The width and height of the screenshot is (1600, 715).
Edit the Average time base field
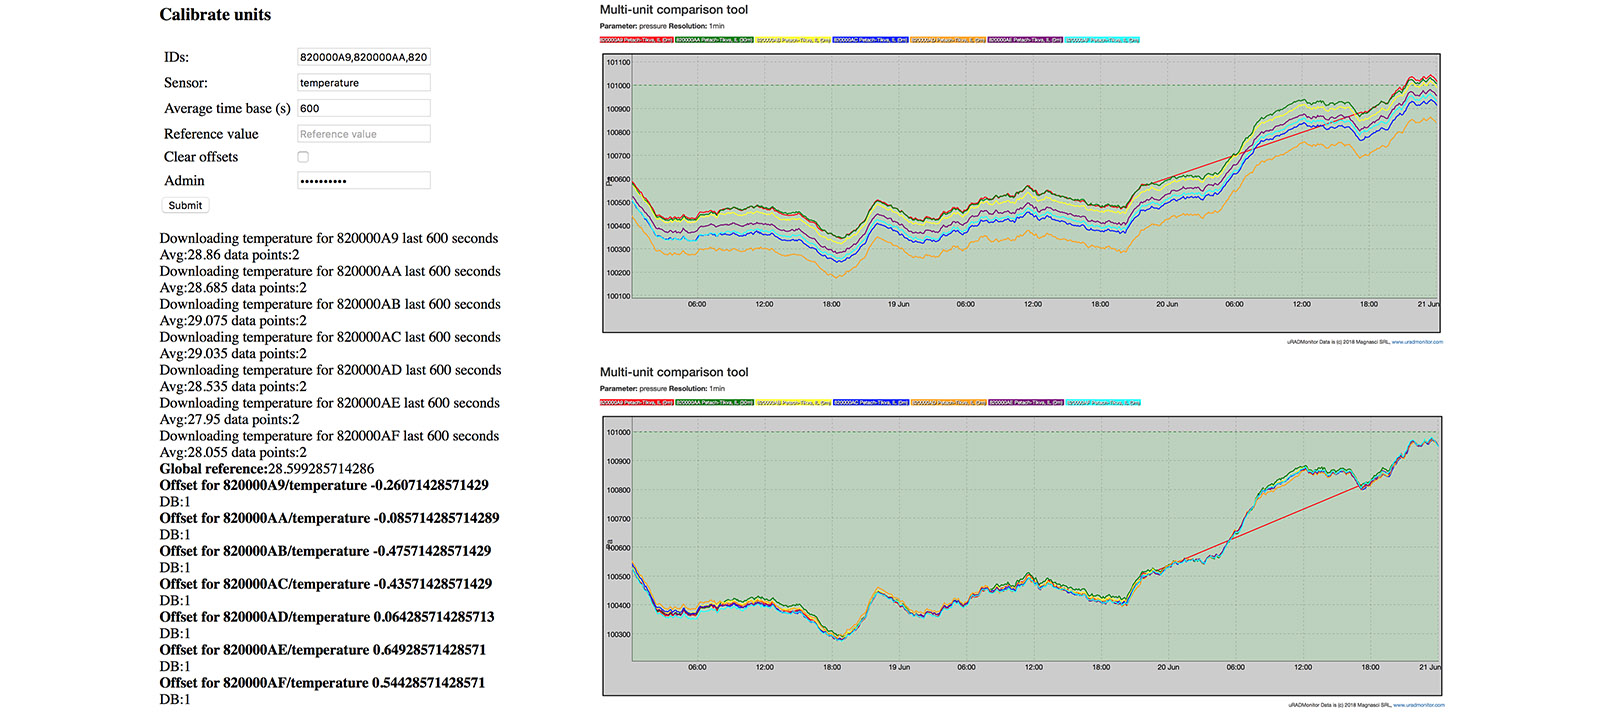click(364, 108)
